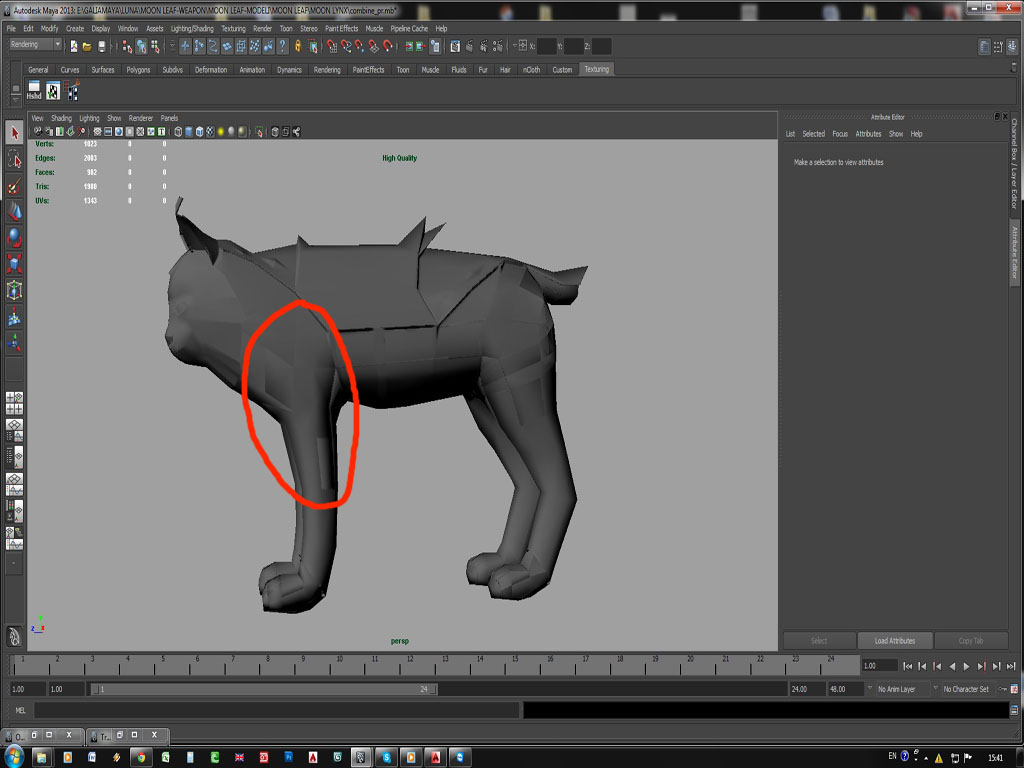The height and width of the screenshot is (768, 1024).
Task: Open the viewport Lighting menu
Action: point(89,118)
